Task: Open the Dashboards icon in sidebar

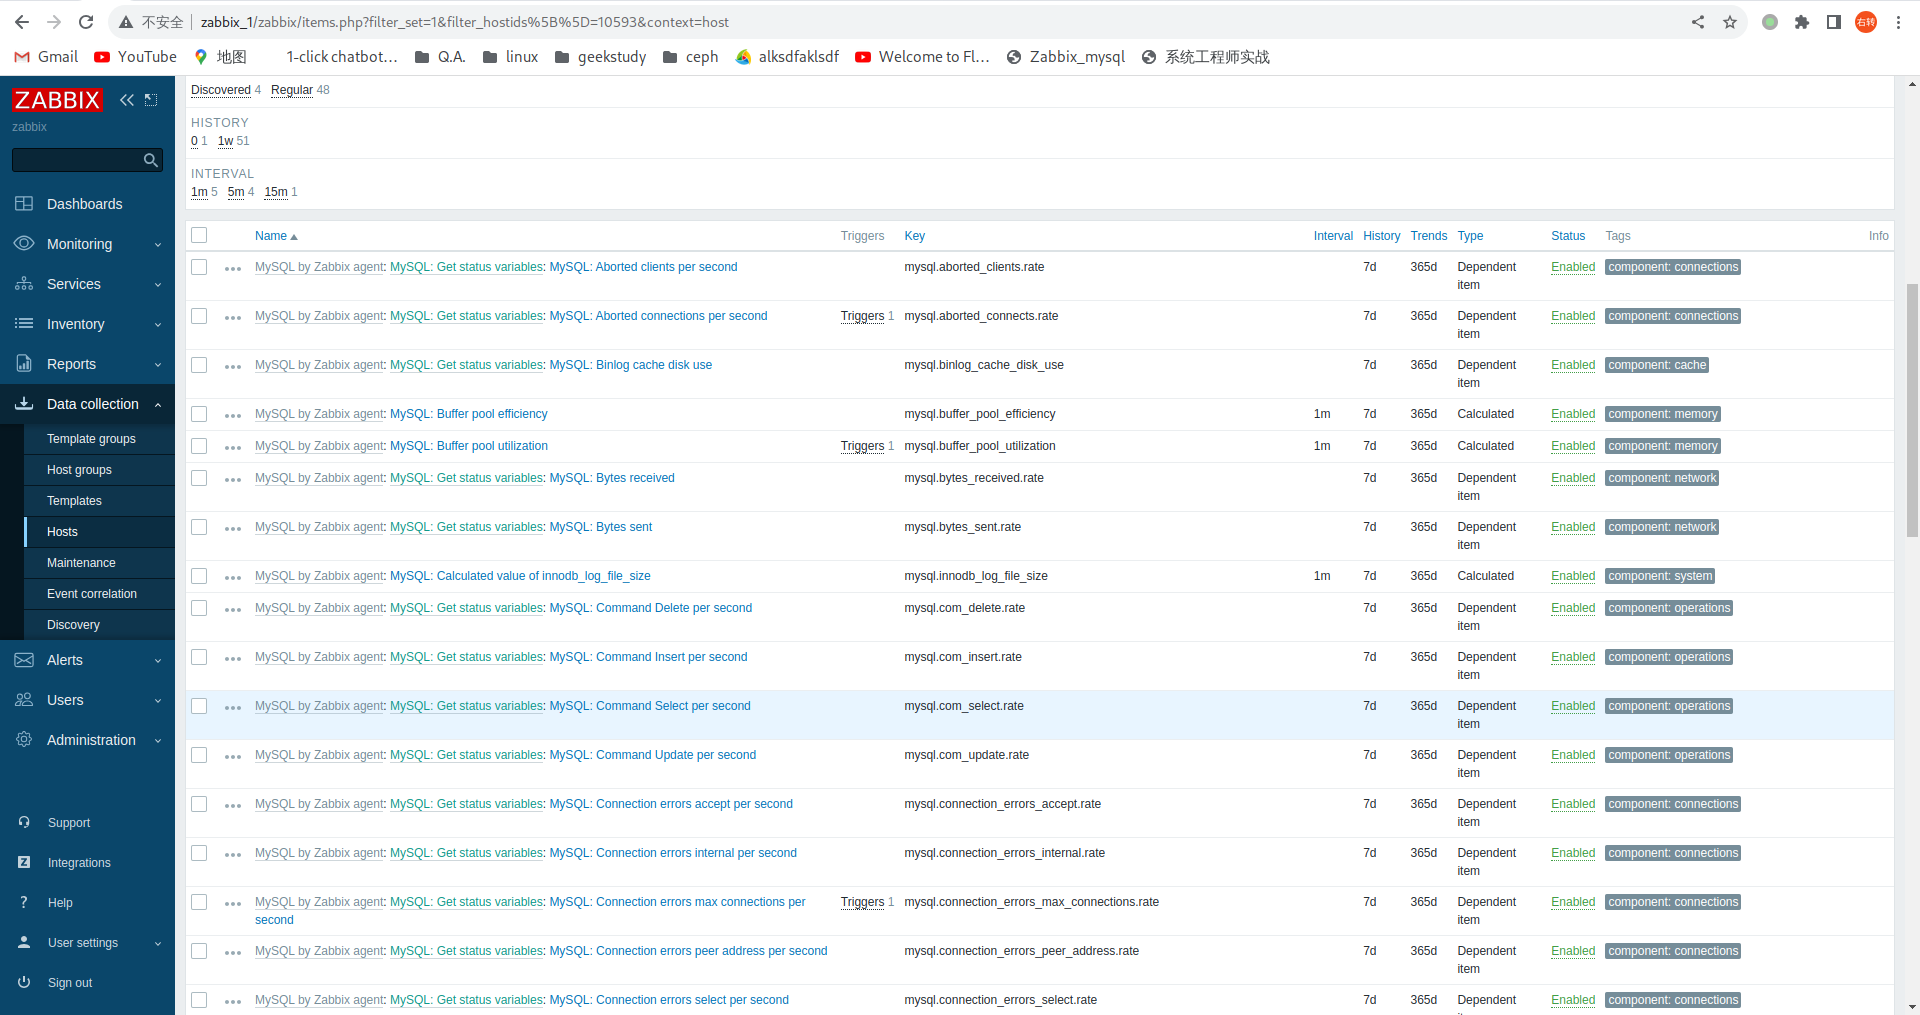Action: (x=24, y=204)
